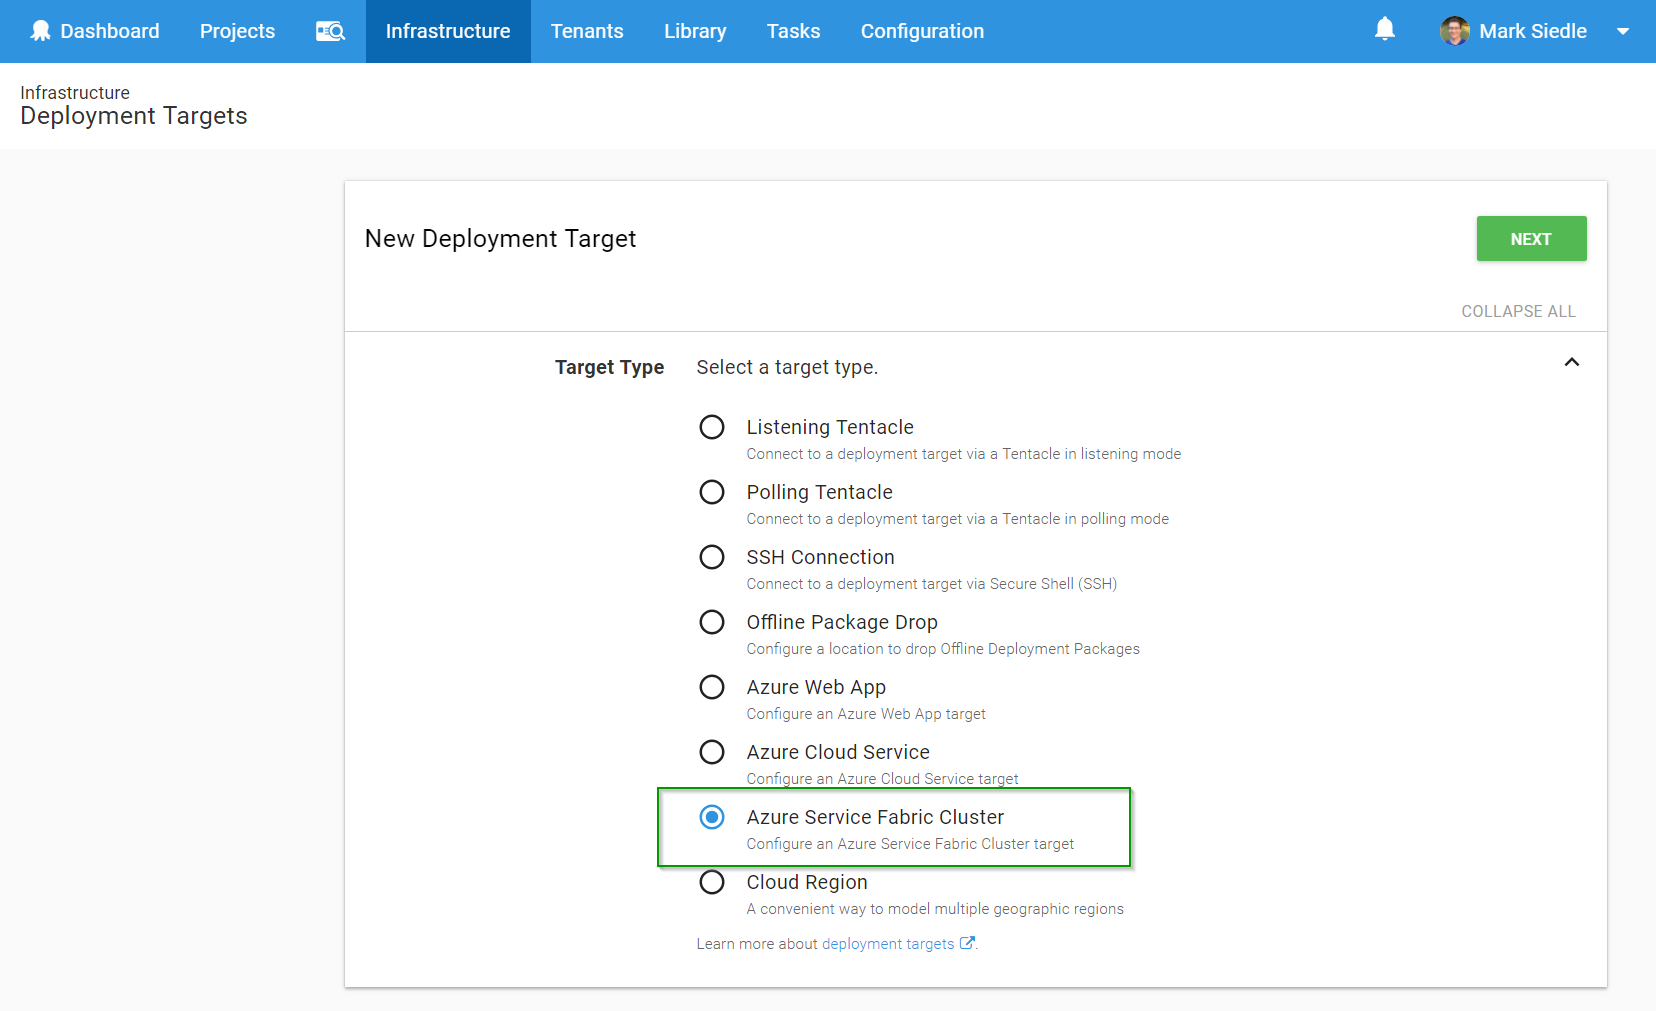Viewport: 1656px width, 1011px height.
Task: Click the Azure Web App radio circle icon
Action: tap(712, 687)
